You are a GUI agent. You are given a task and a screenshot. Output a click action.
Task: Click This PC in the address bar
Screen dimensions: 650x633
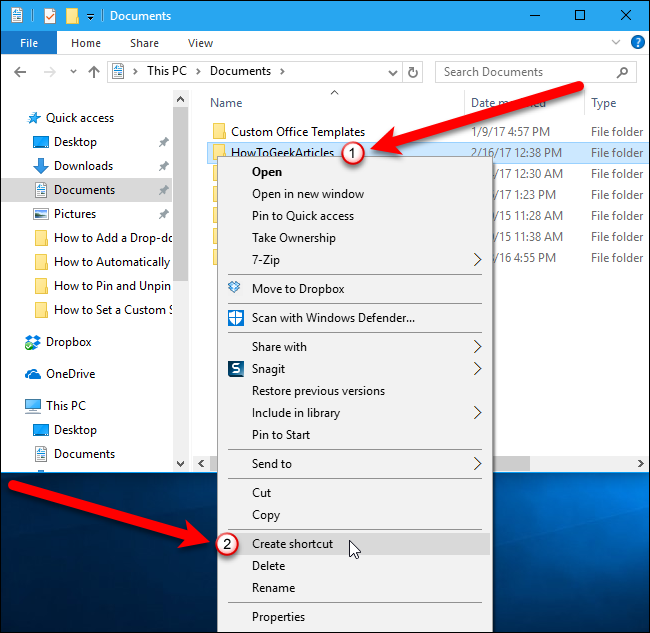pos(167,71)
